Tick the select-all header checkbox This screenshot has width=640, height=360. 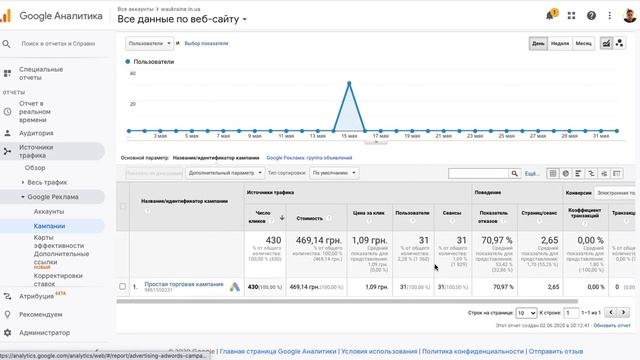pyautogui.click(x=123, y=206)
